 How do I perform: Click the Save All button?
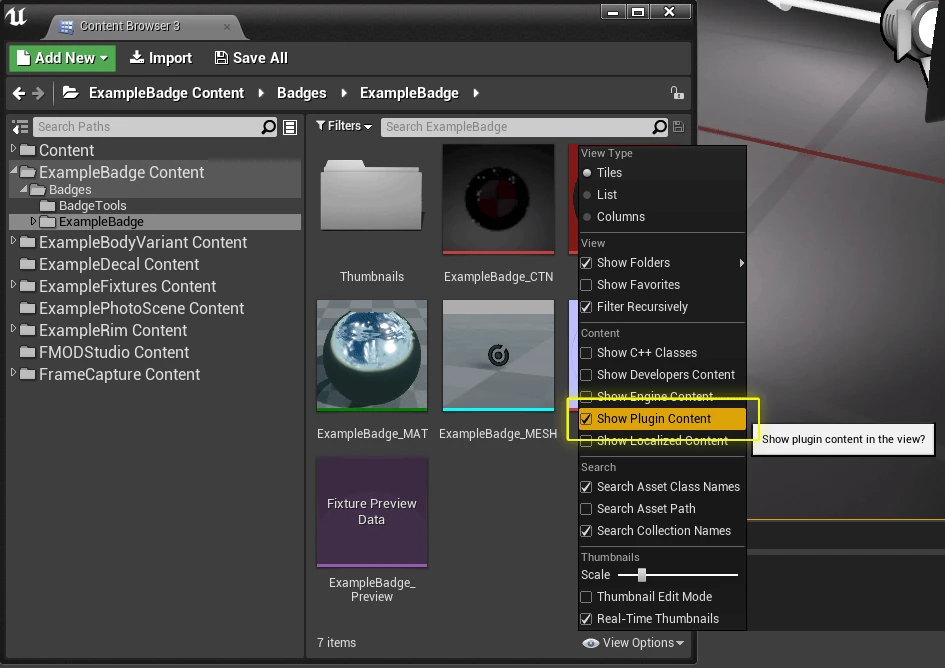point(251,58)
